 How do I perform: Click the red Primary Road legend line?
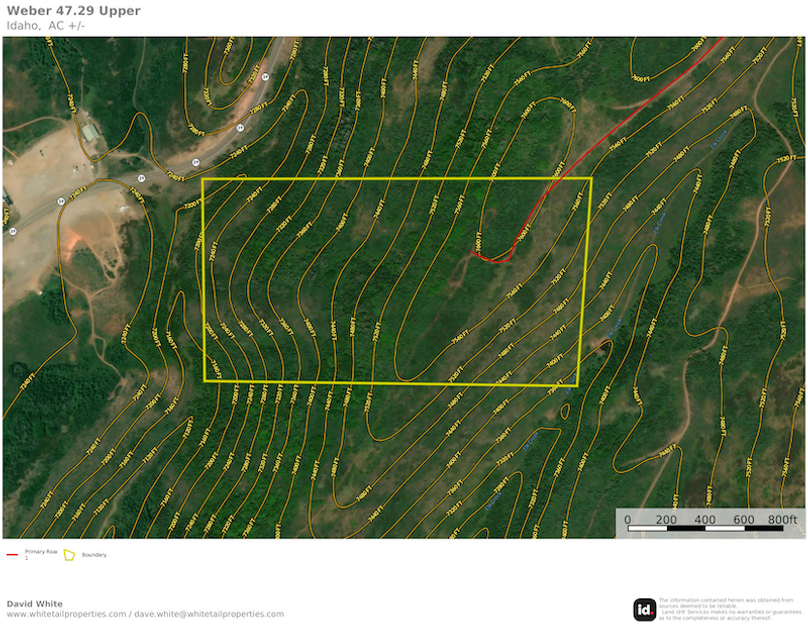(x=12, y=555)
